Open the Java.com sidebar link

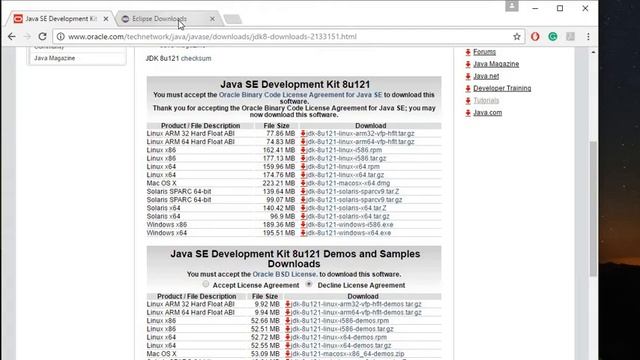pos(487,113)
